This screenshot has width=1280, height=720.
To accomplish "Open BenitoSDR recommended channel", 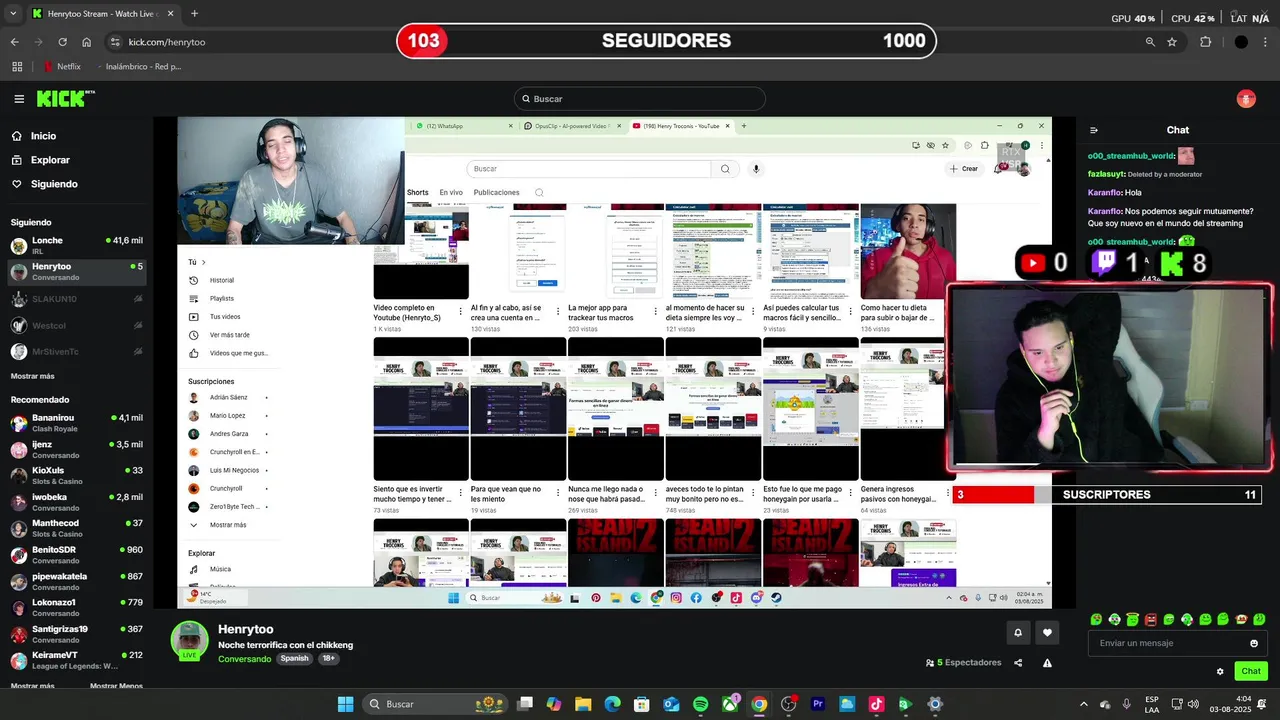I will [x=76, y=555].
